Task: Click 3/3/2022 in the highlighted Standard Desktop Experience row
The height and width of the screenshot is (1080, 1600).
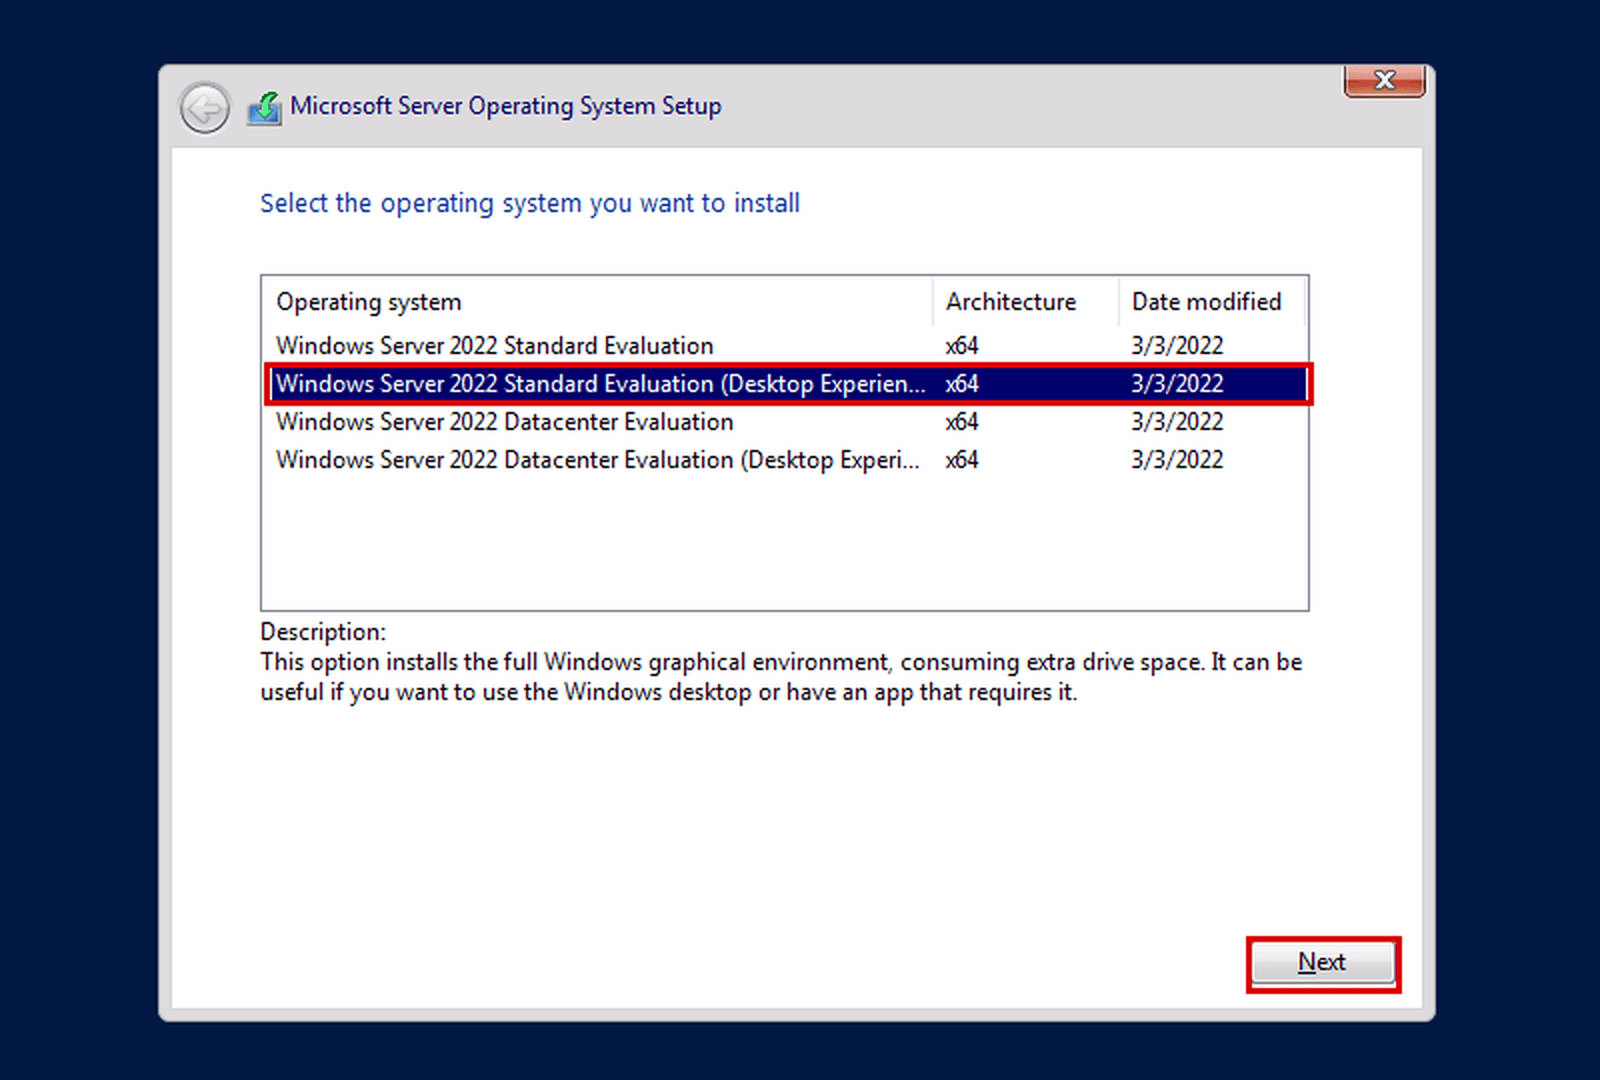Action: pos(1177,384)
